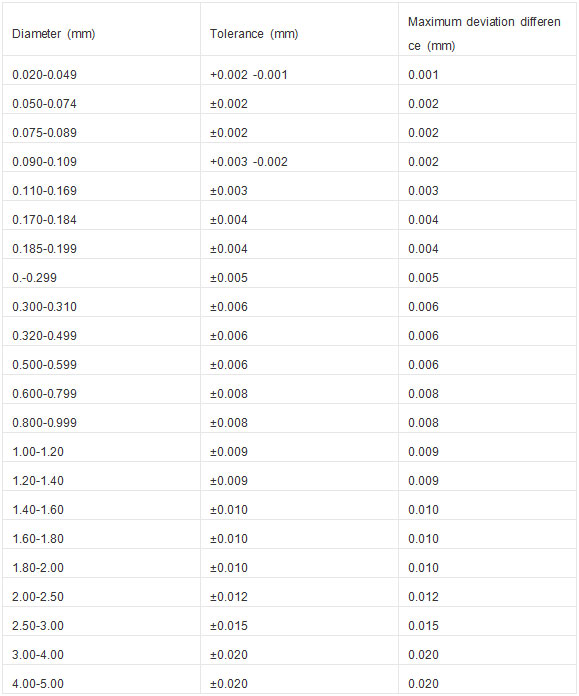
Task: Click the ±0.005 tolerance cell
Action: click(x=229, y=278)
